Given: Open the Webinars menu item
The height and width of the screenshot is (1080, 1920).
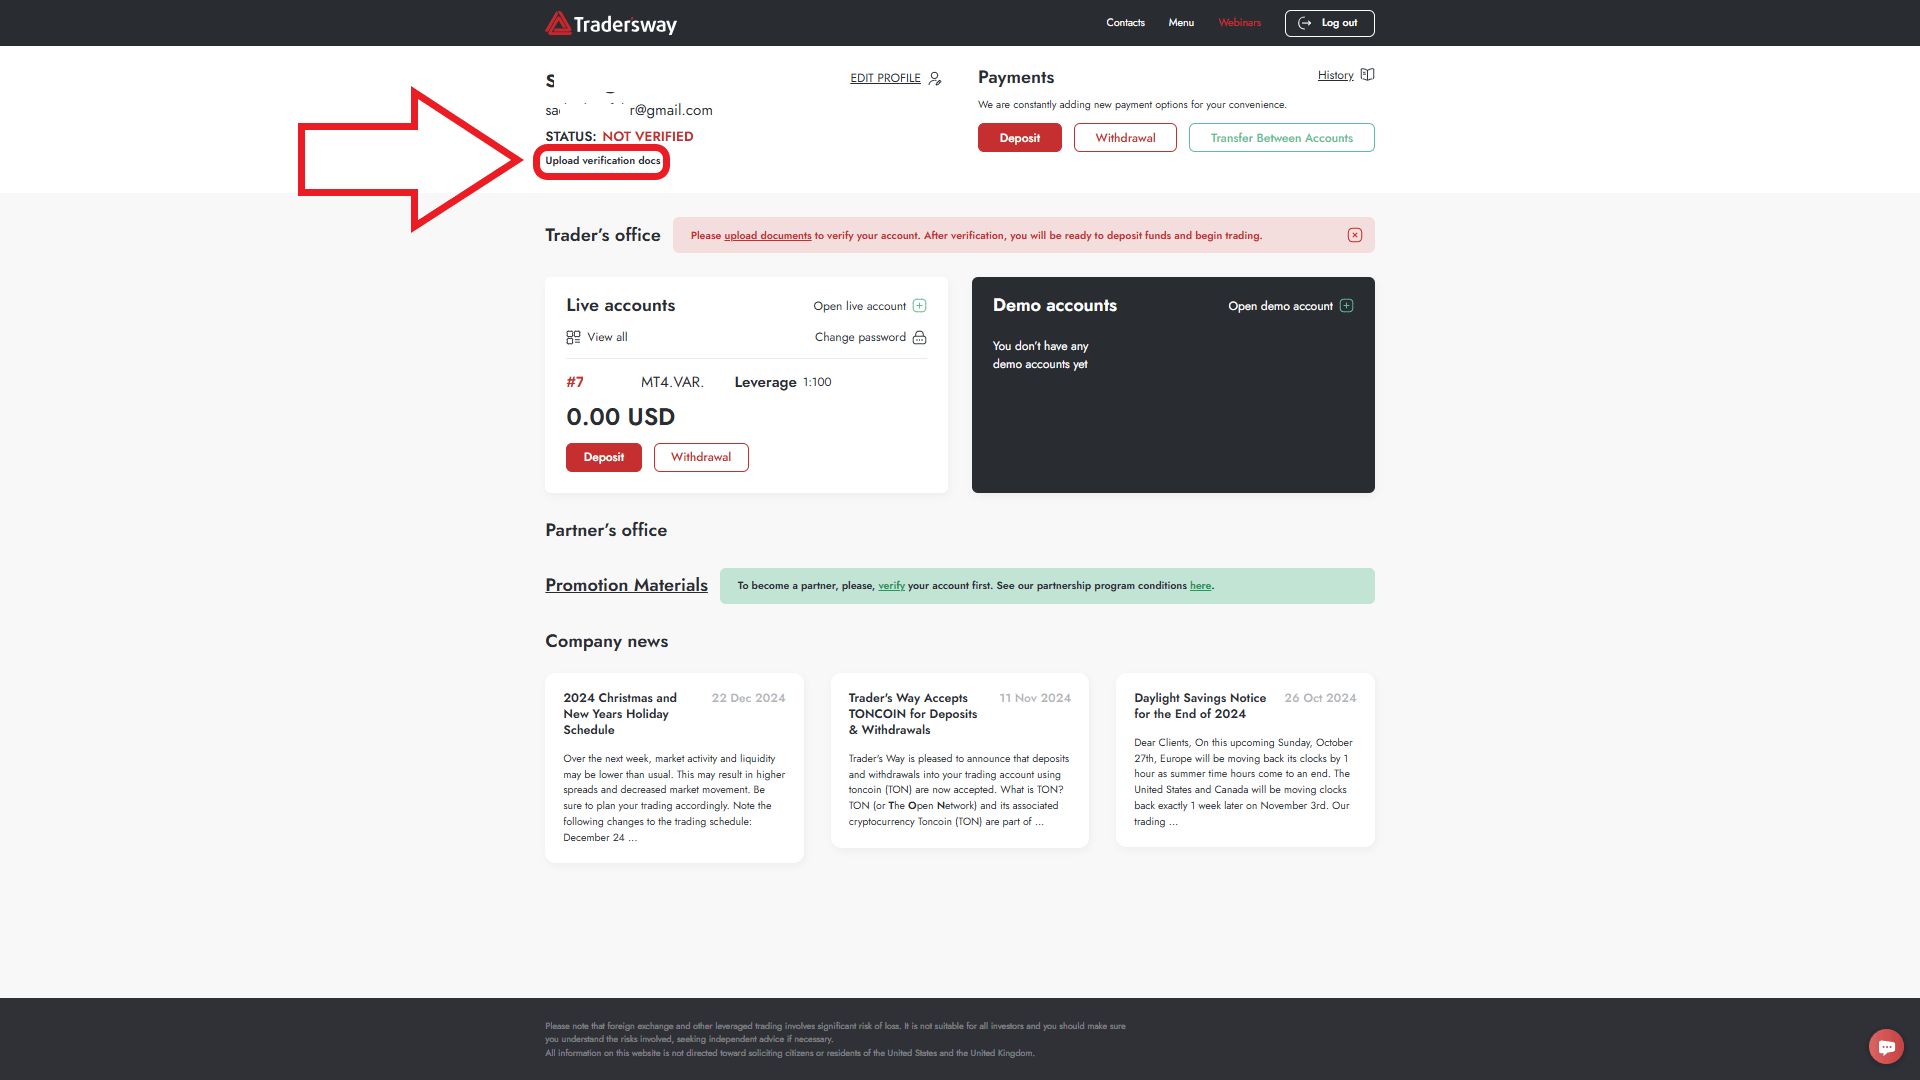Looking at the screenshot, I should tap(1239, 23).
